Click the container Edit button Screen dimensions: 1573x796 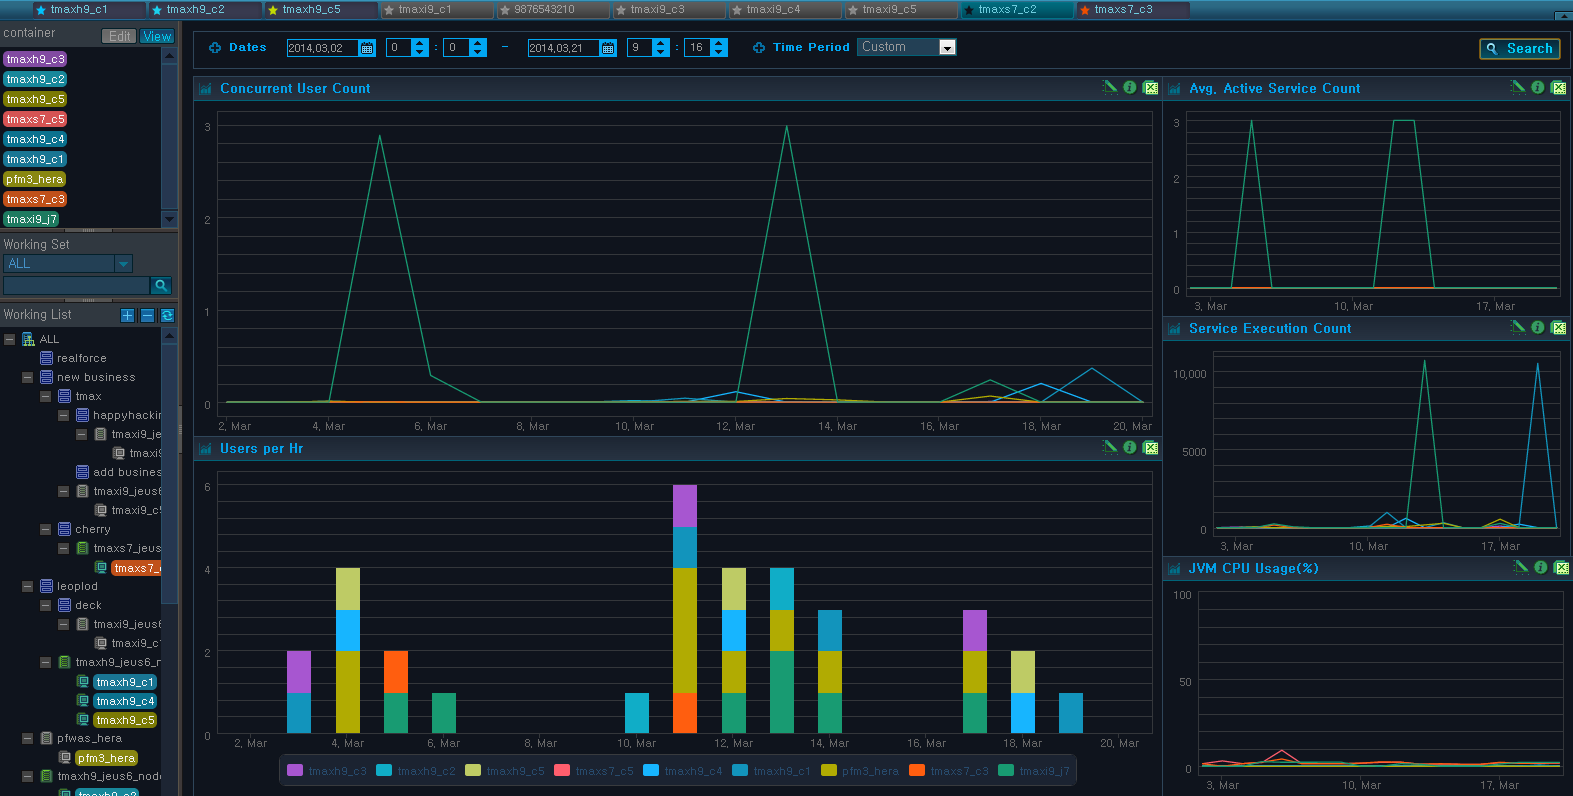(x=120, y=36)
